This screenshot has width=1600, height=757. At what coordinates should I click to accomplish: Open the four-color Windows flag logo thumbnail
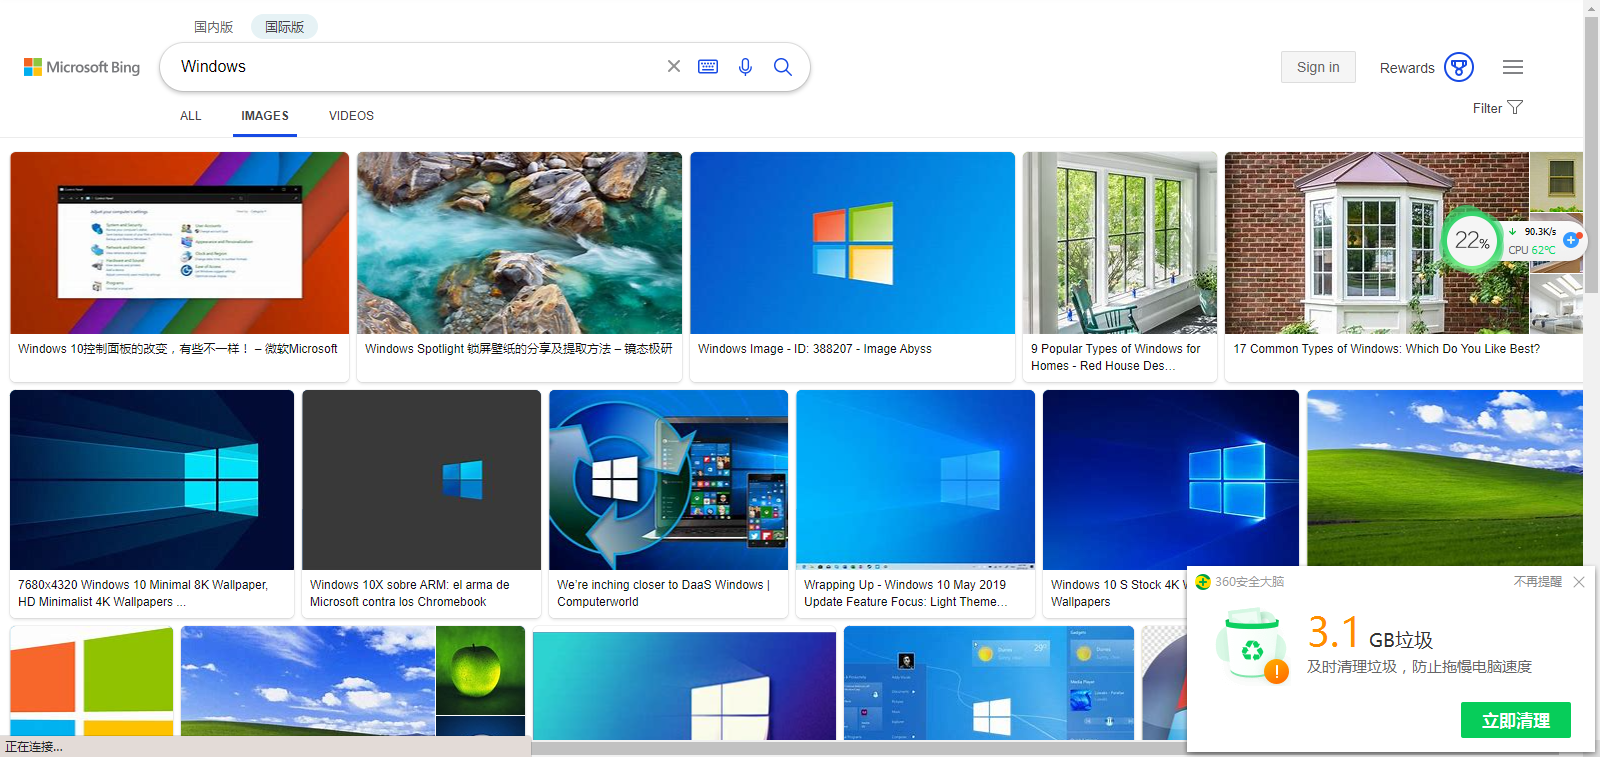pyautogui.click(x=92, y=683)
